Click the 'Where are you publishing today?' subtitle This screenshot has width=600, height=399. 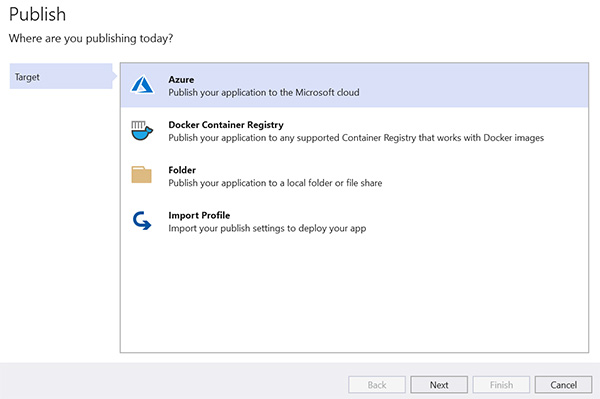coord(91,38)
